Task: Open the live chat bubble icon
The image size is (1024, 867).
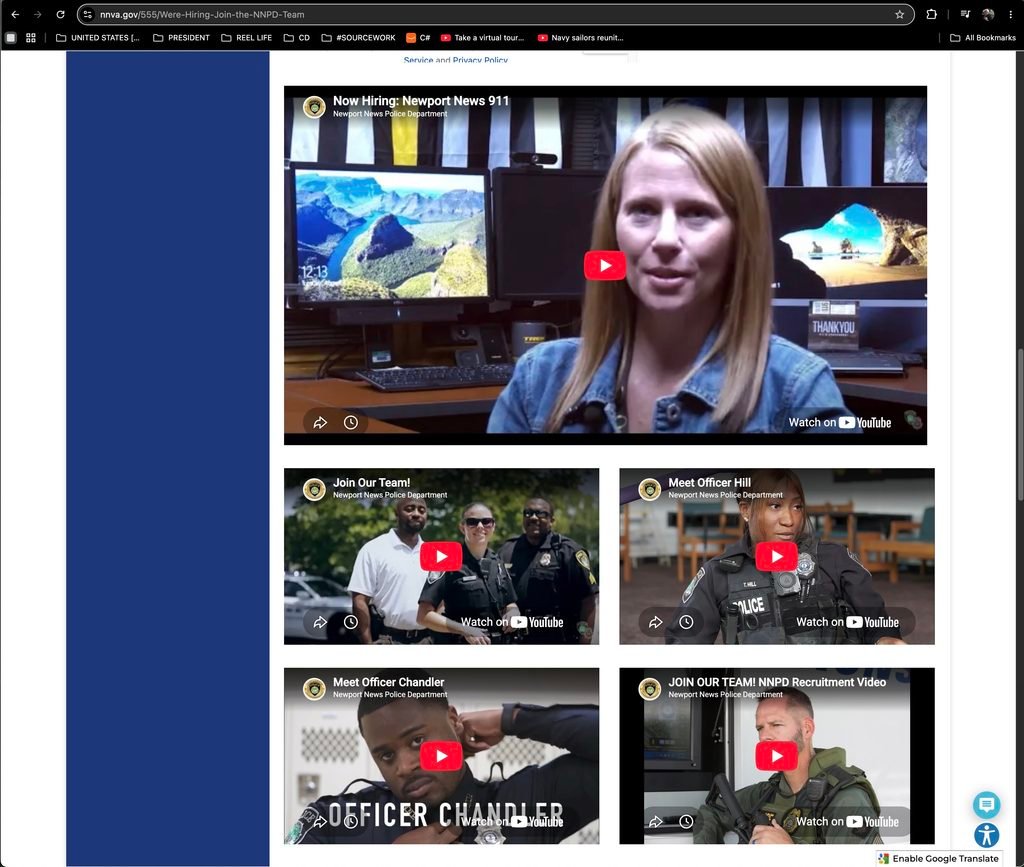Action: 986,805
